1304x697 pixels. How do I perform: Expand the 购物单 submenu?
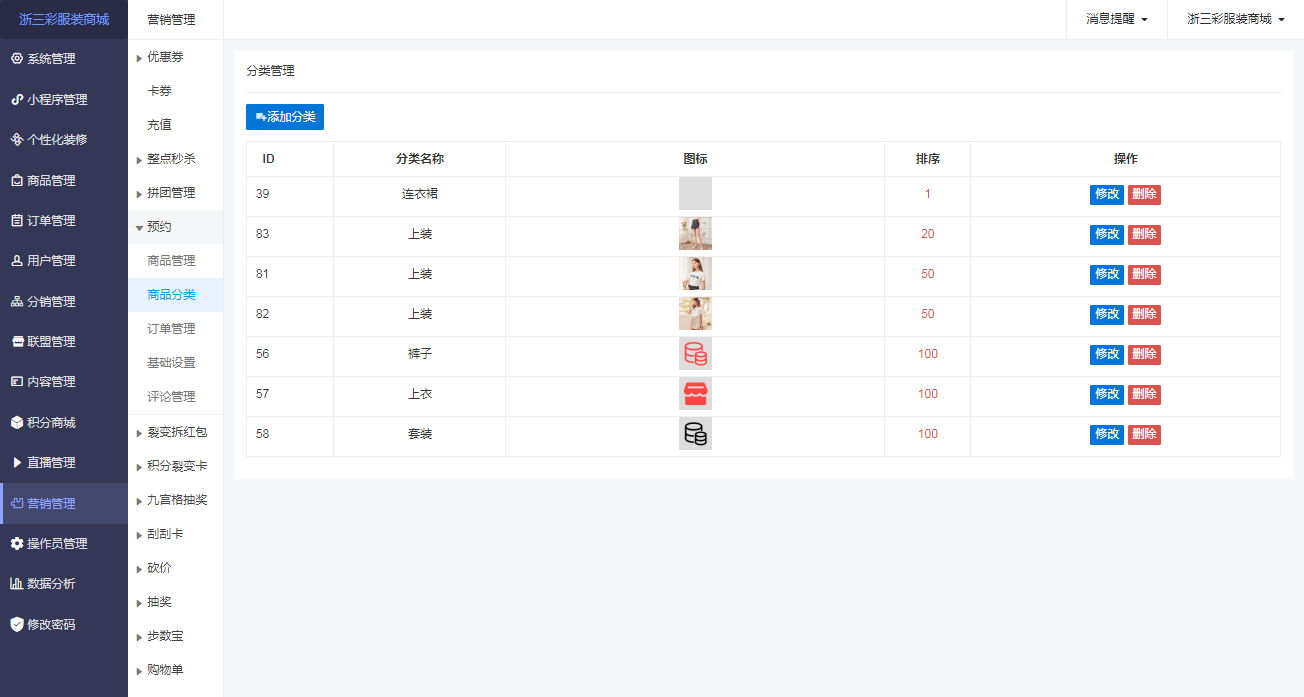(x=175, y=670)
